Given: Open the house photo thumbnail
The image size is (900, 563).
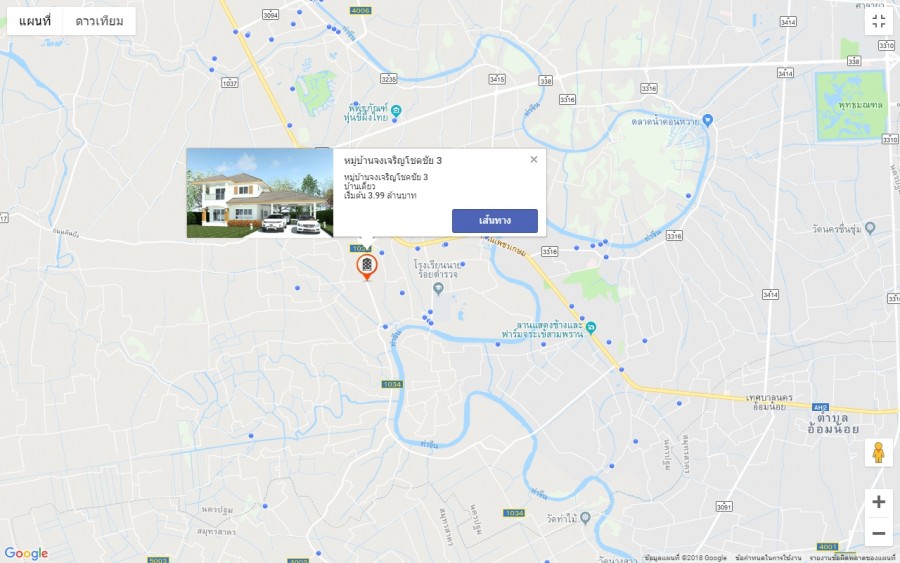Looking at the screenshot, I should (x=260, y=193).
